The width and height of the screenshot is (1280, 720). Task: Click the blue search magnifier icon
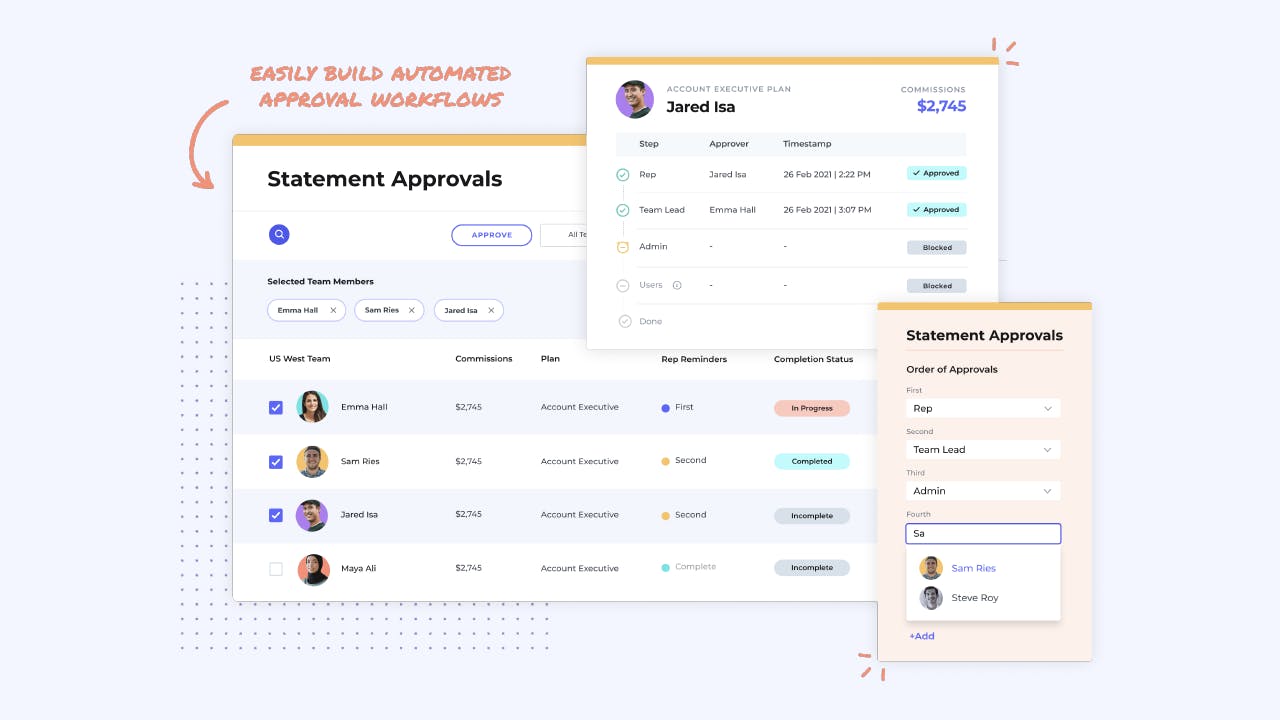(x=279, y=234)
